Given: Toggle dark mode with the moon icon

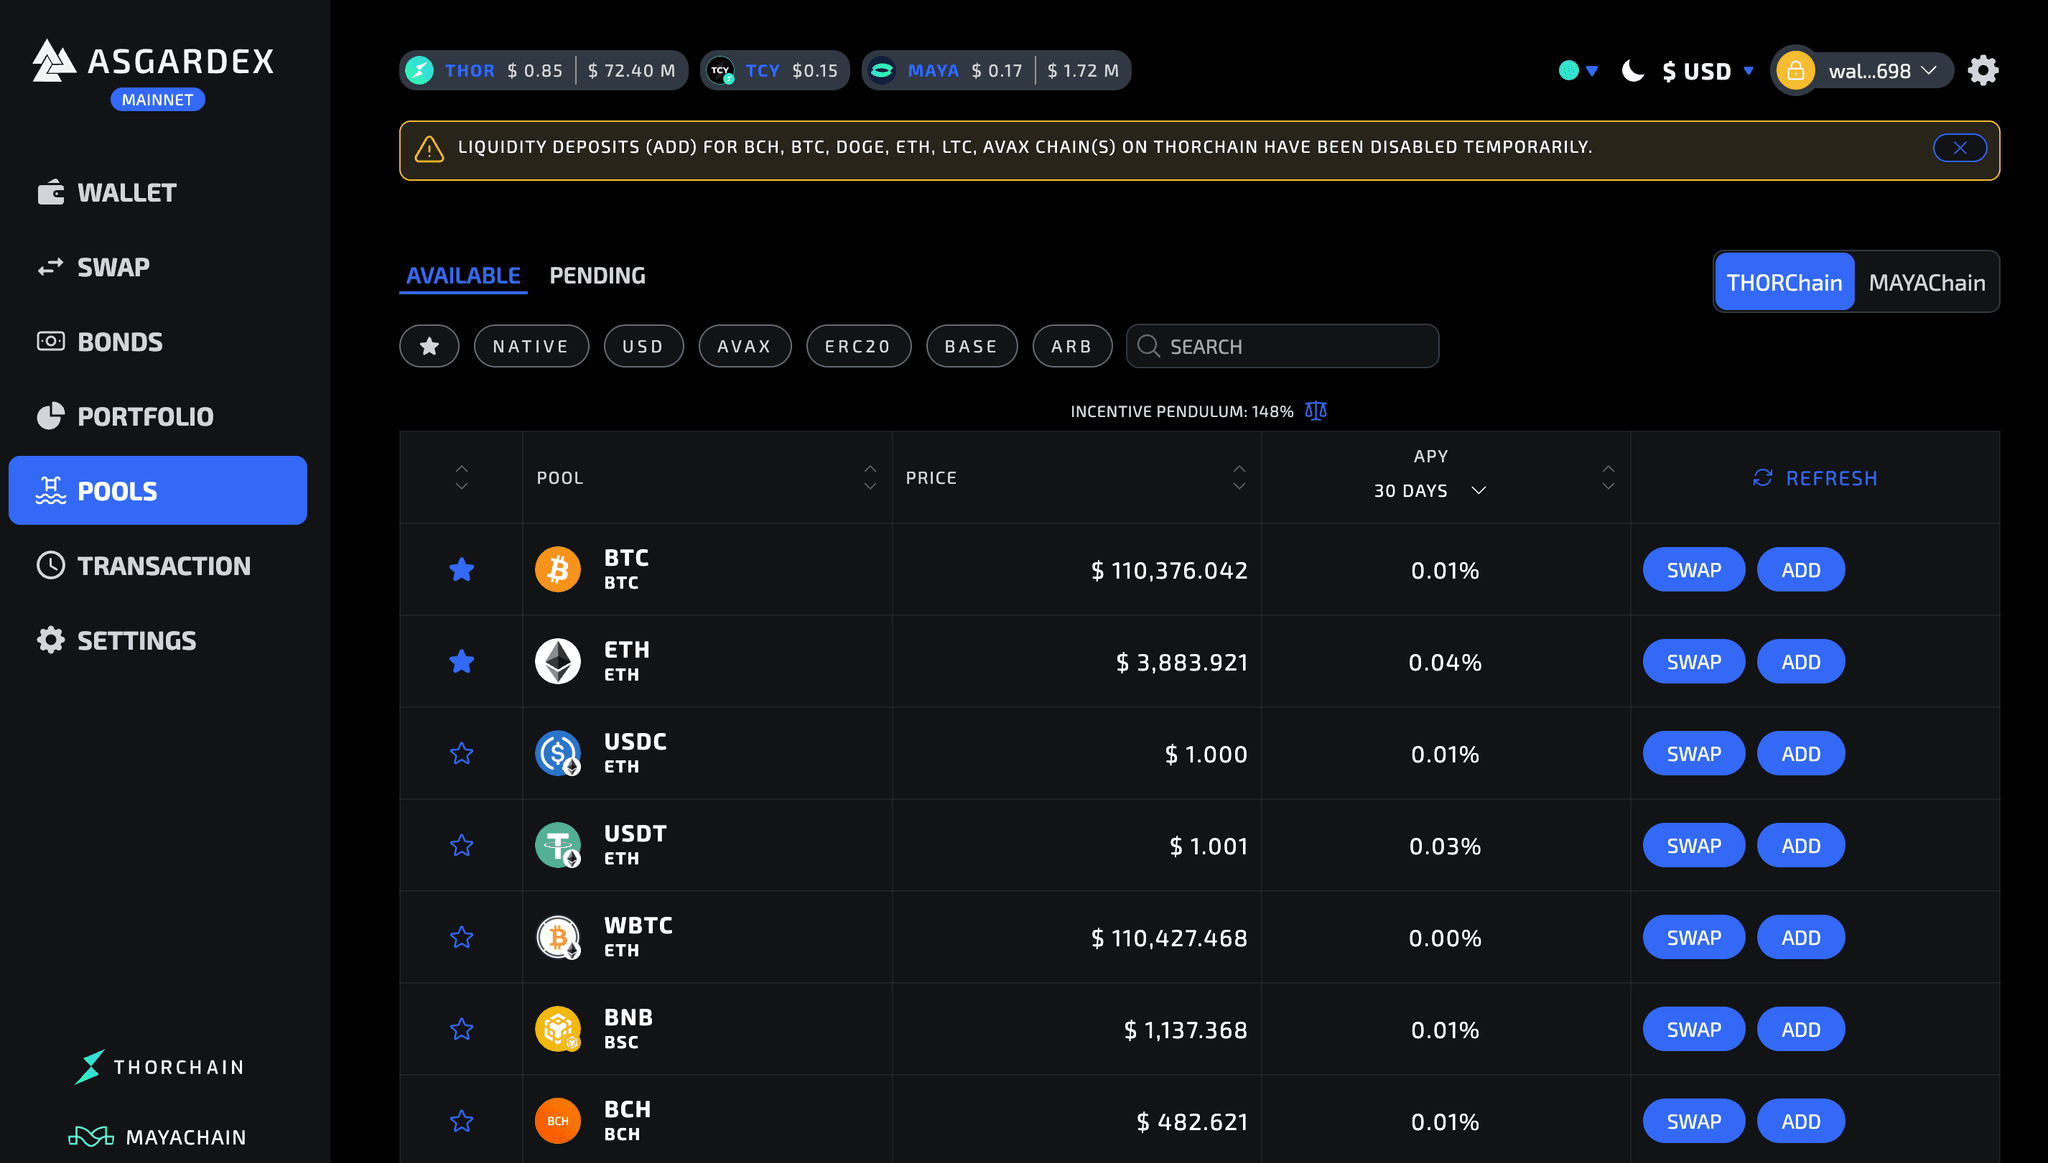Looking at the screenshot, I should 1632,70.
